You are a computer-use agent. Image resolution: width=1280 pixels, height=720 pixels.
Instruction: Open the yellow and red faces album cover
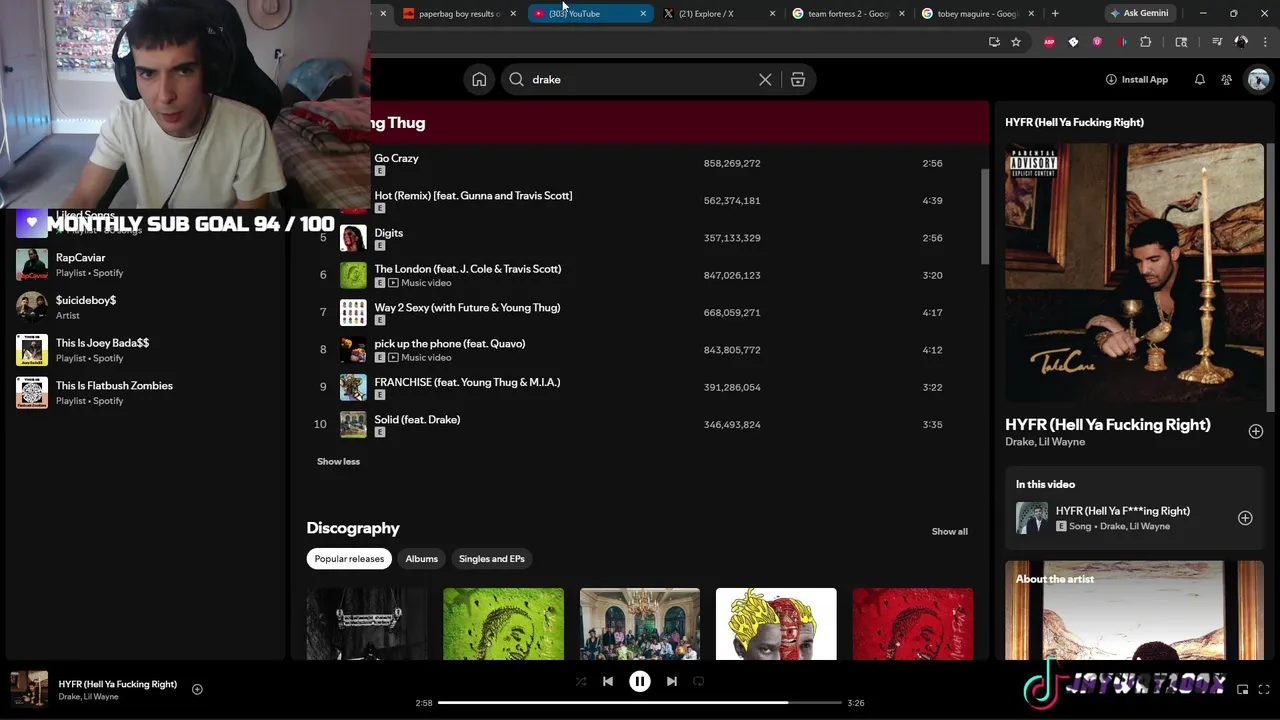click(776, 624)
